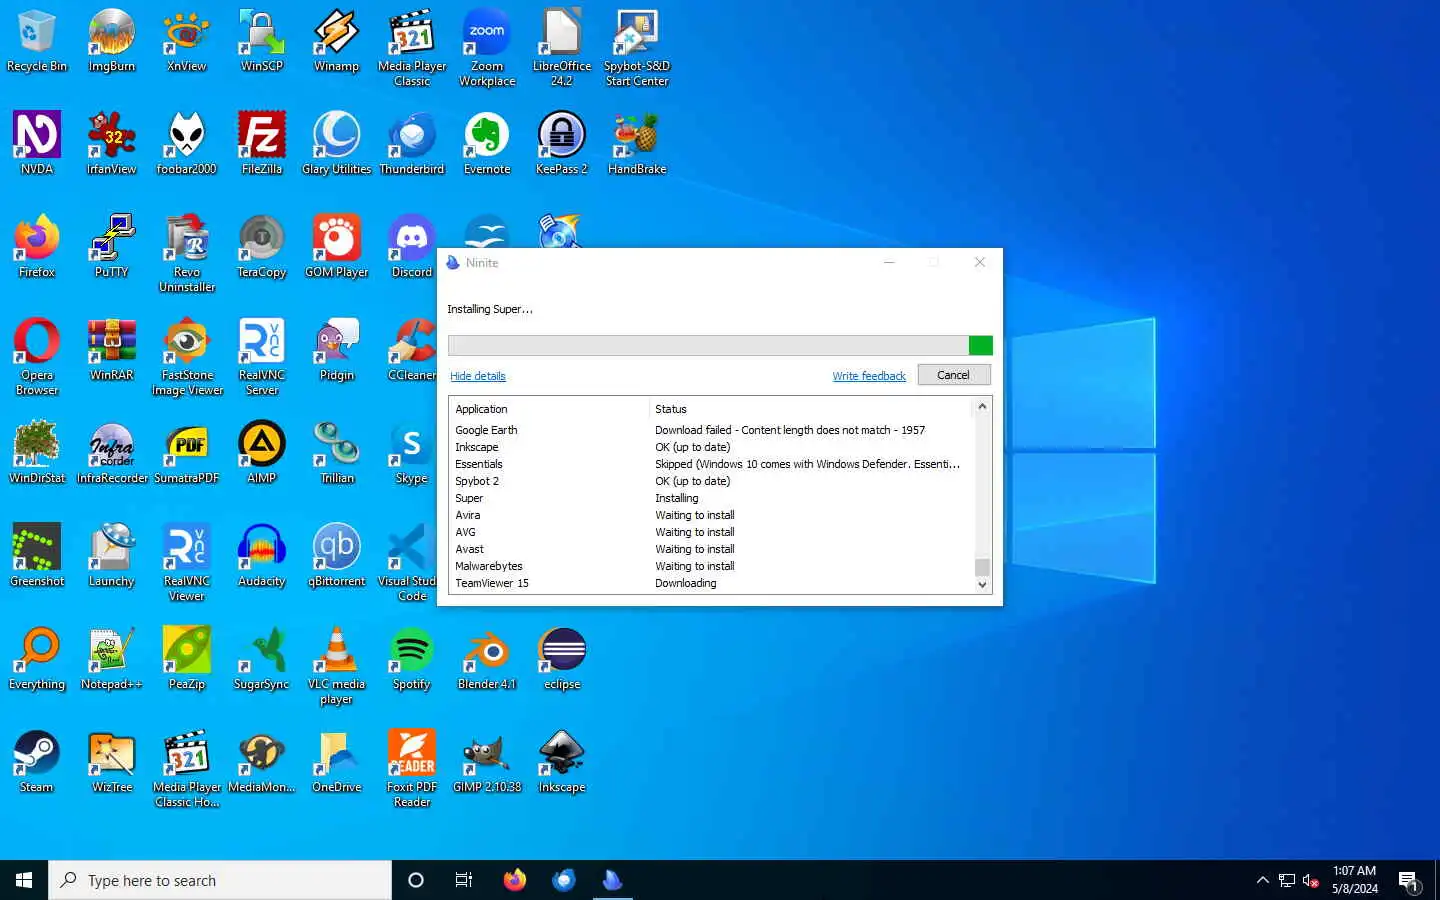Click the Inkscape desktop shortcut
1440x900 pixels.
tap(562, 762)
